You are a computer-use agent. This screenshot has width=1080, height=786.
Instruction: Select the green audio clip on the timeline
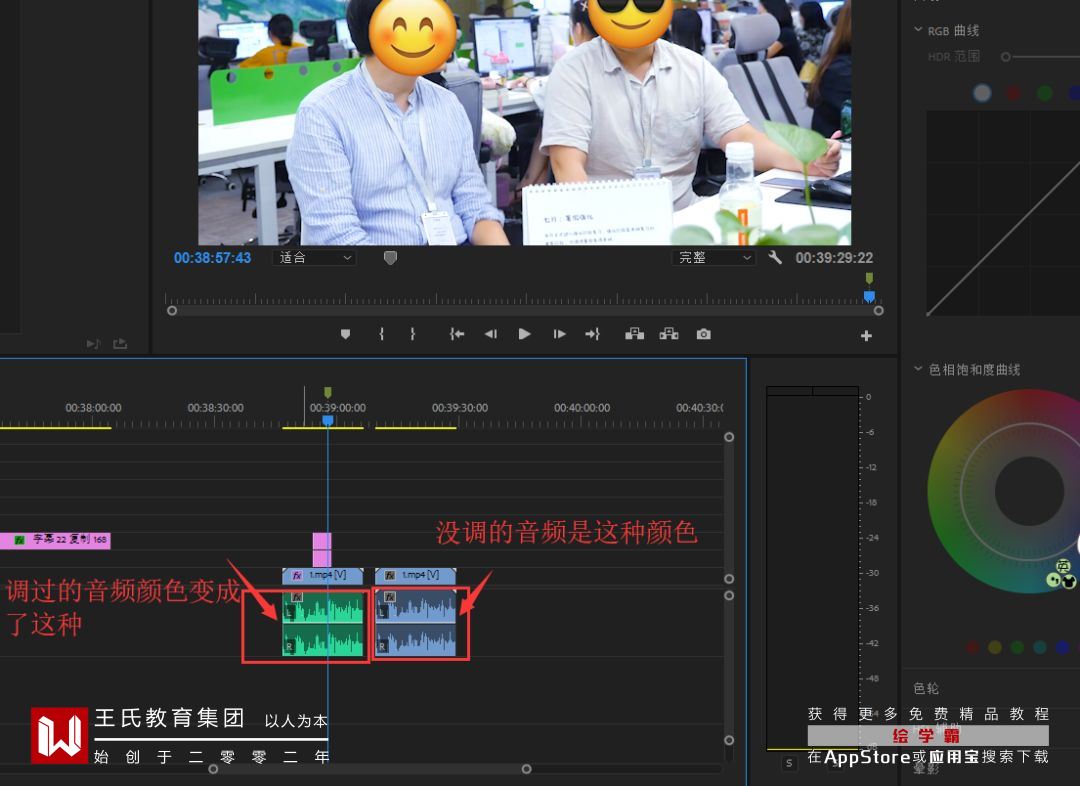click(322, 623)
